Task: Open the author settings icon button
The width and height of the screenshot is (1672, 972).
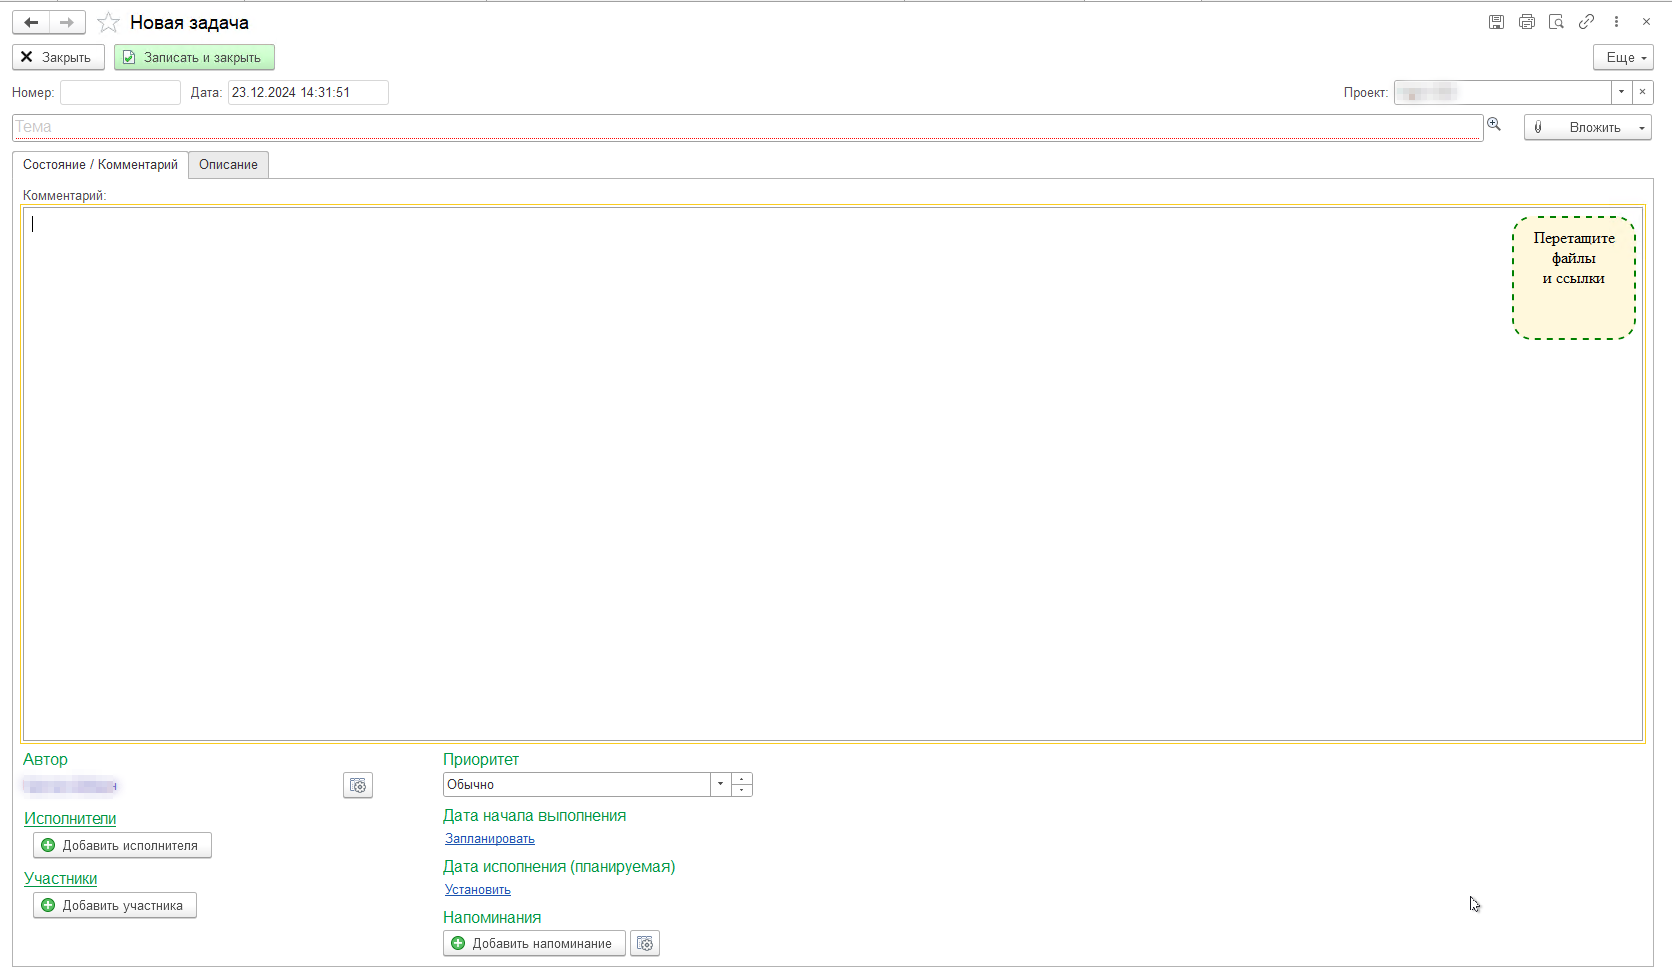Action: click(358, 785)
